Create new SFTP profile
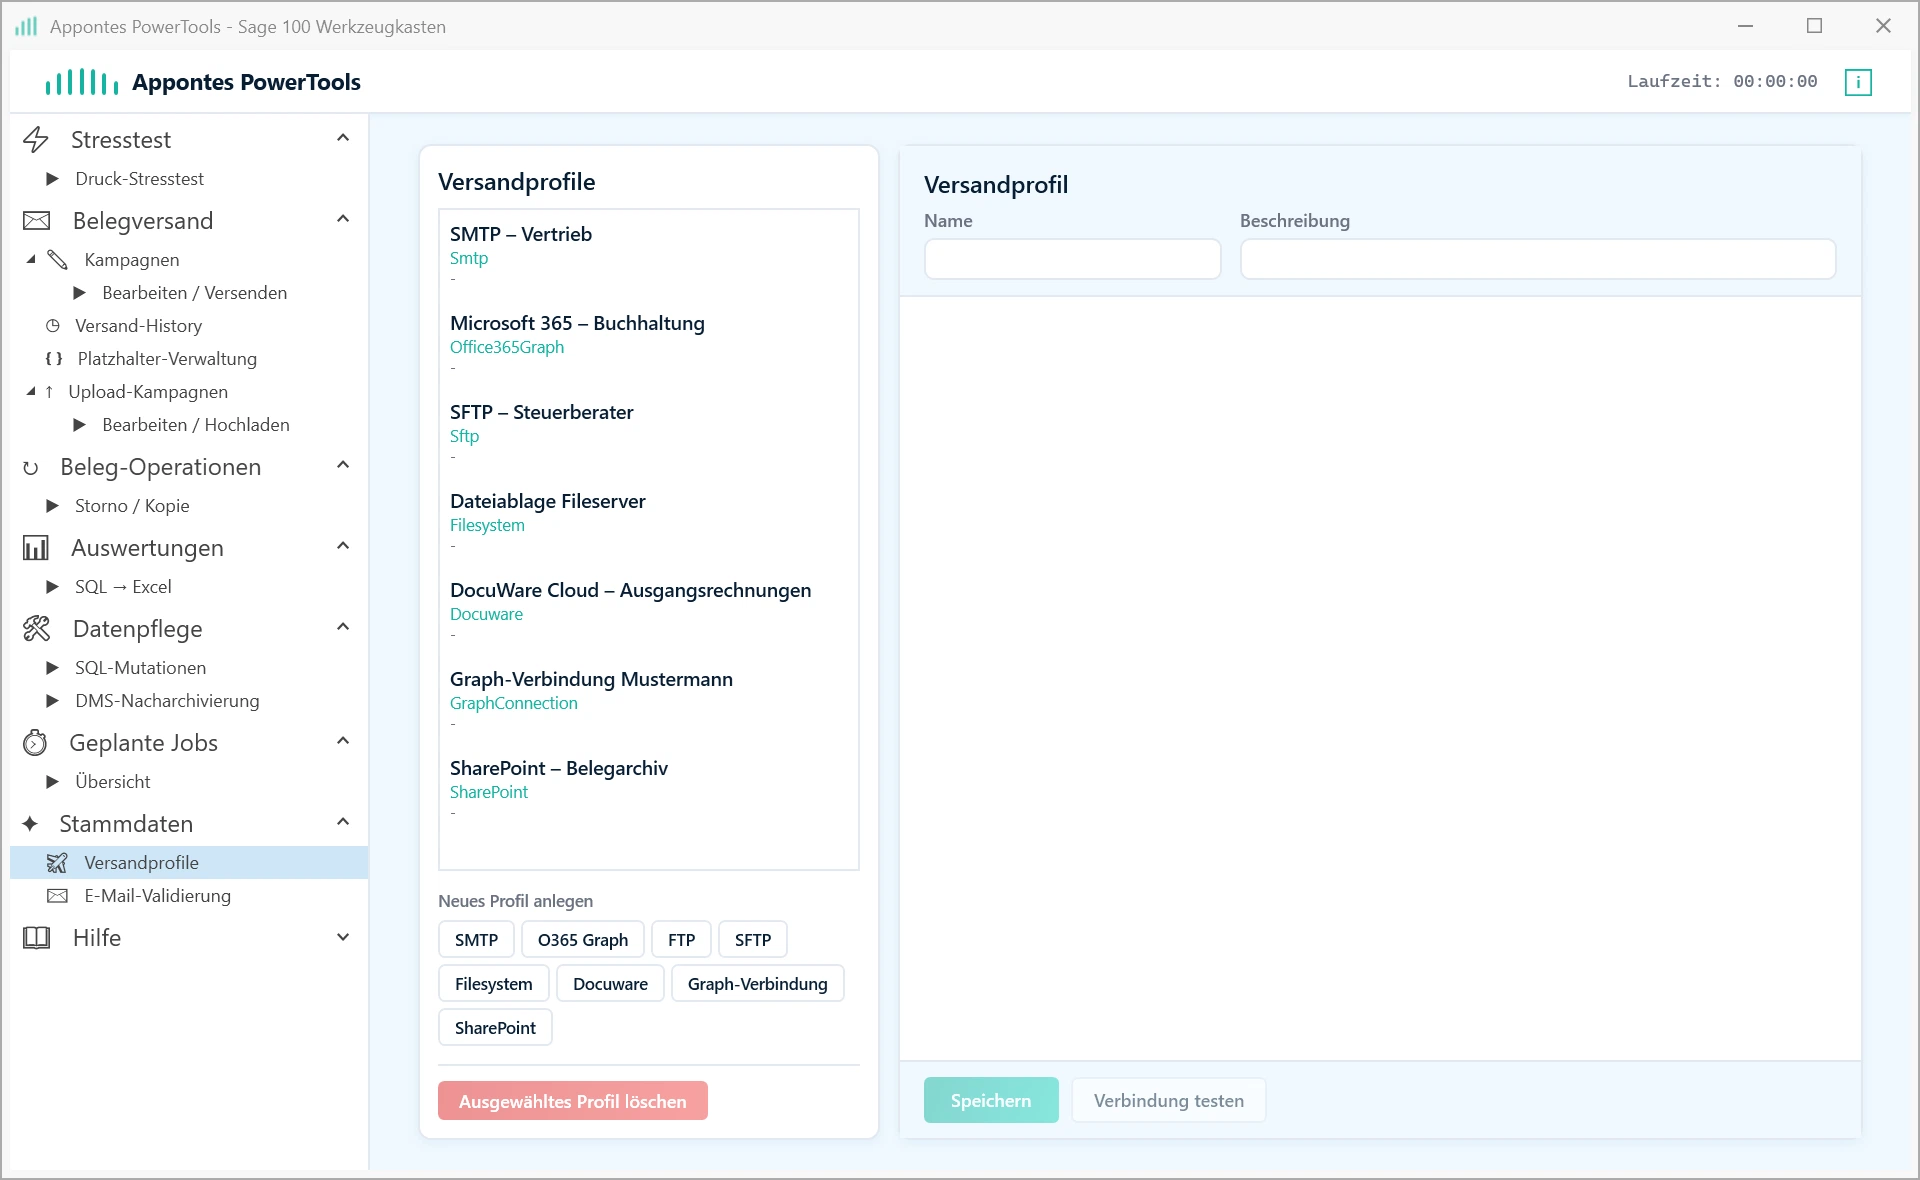 click(753, 940)
